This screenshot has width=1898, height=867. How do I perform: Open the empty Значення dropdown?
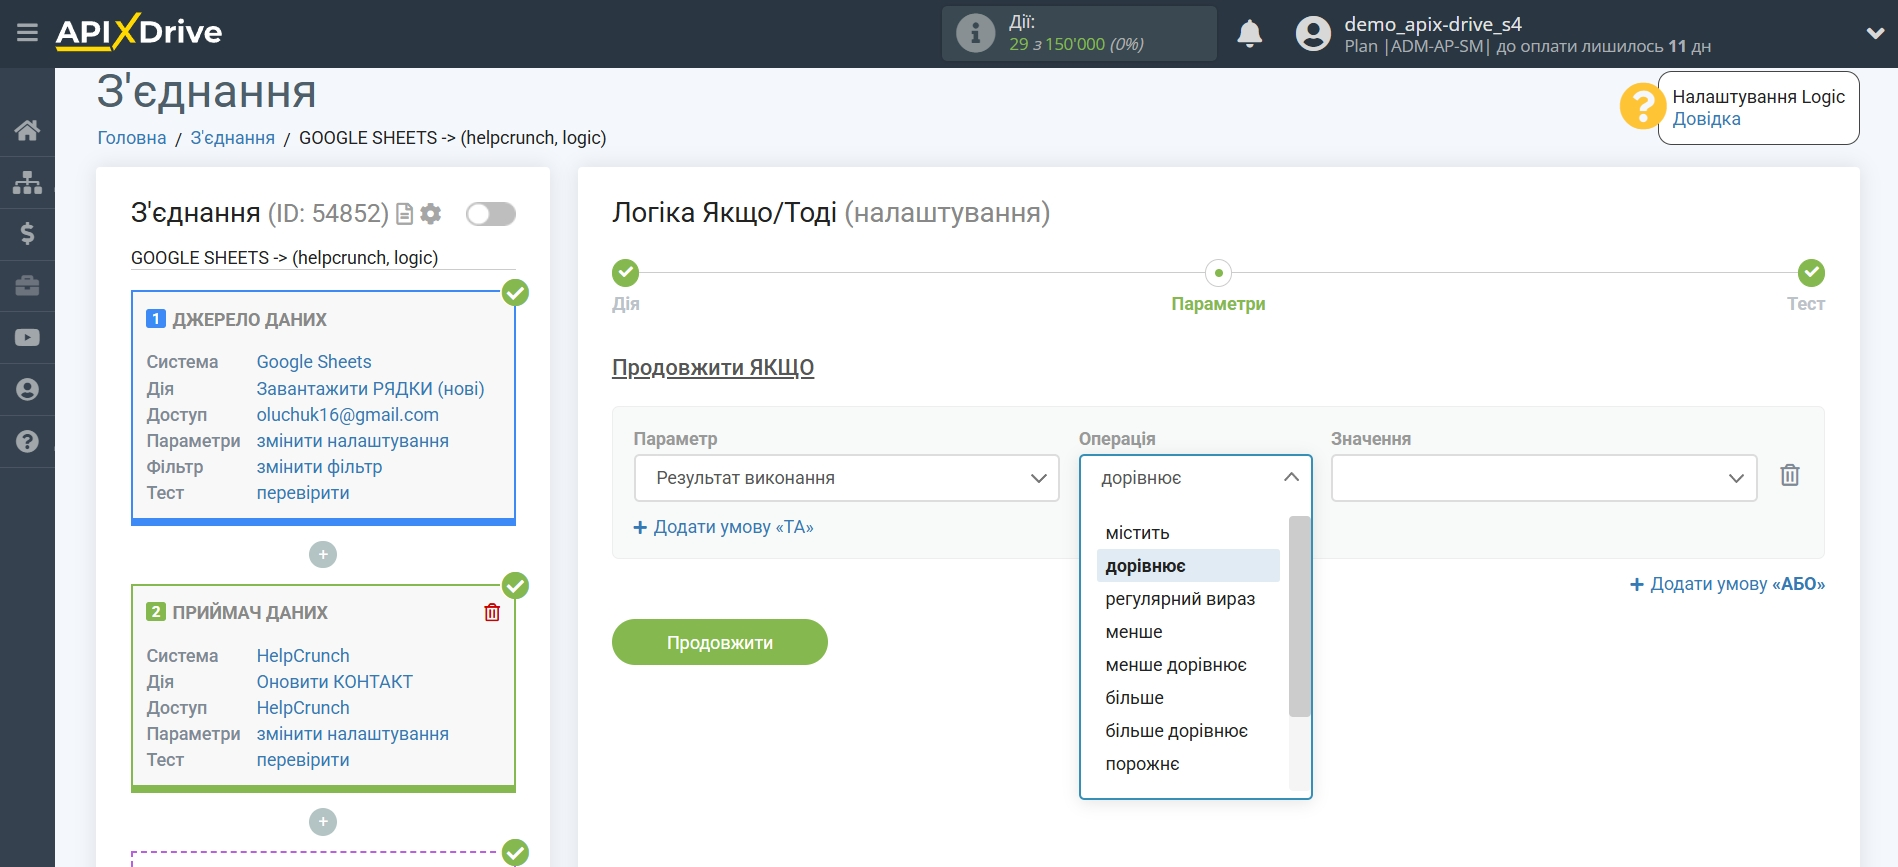[1543, 478]
